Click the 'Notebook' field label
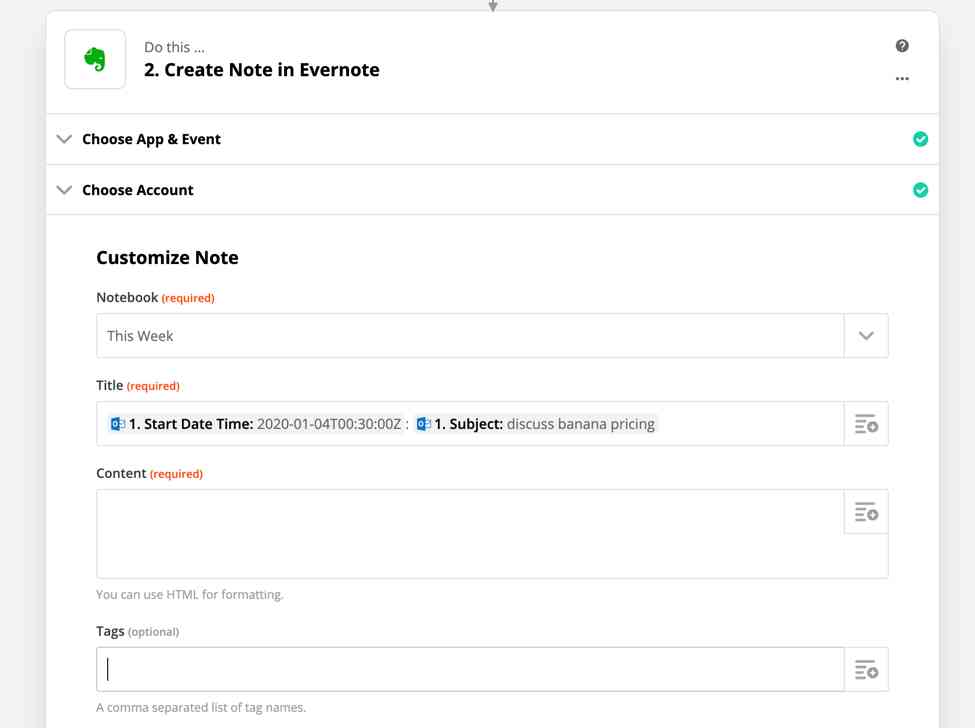This screenshot has width=975, height=728. click(x=127, y=297)
